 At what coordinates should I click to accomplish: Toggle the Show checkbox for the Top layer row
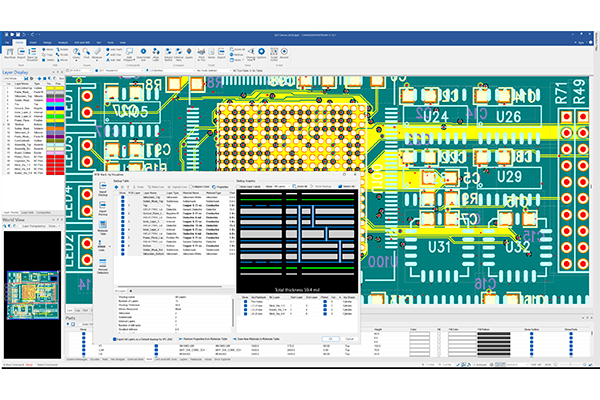click(x=123, y=205)
